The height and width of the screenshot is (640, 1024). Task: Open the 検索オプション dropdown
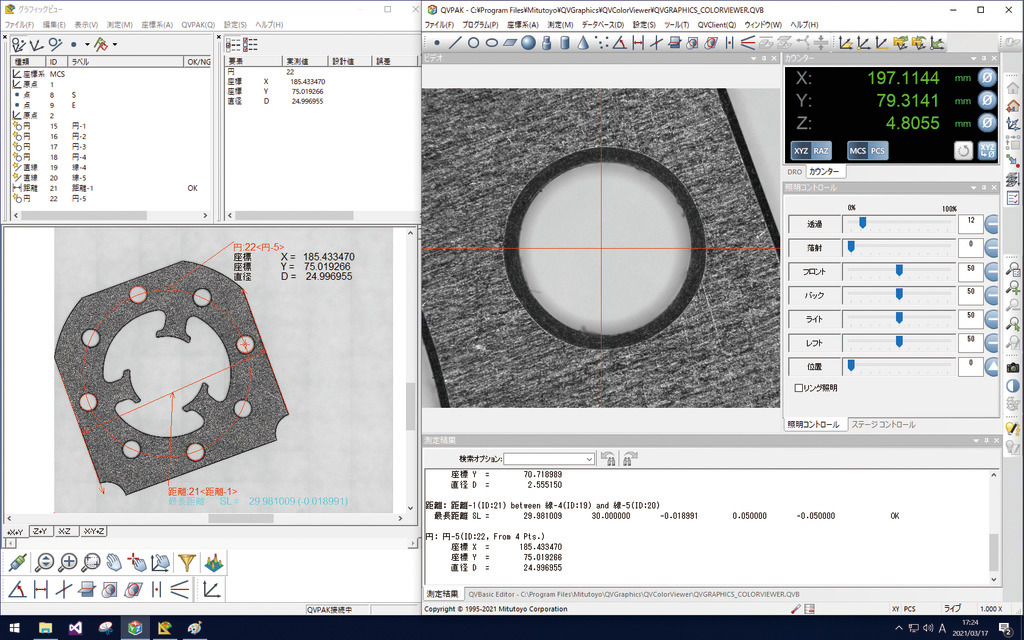(x=589, y=458)
